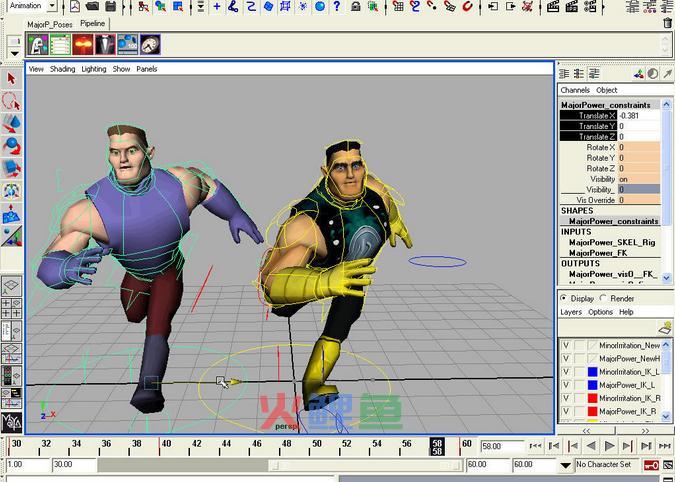The width and height of the screenshot is (675, 482).
Task: Open the Layers menu in layer editor
Action: pyautogui.click(x=571, y=312)
